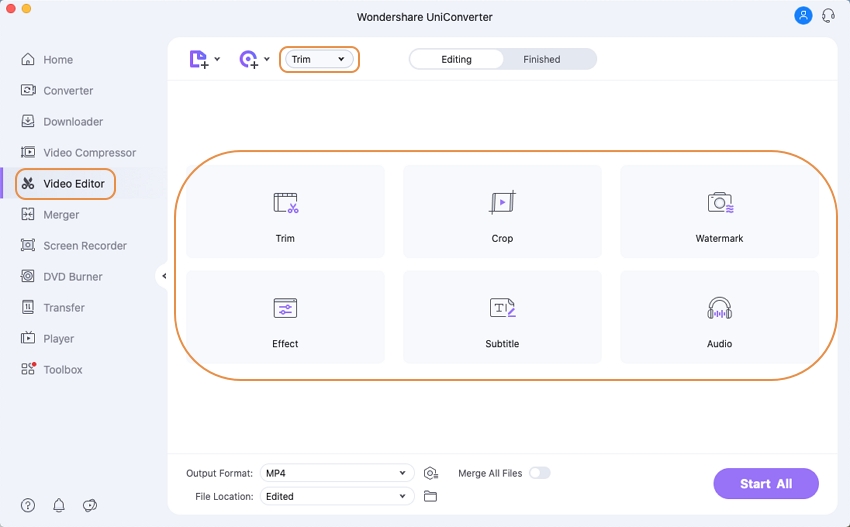The width and height of the screenshot is (850, 527).
Task: Open the Crop tool card
Action: 502,212
